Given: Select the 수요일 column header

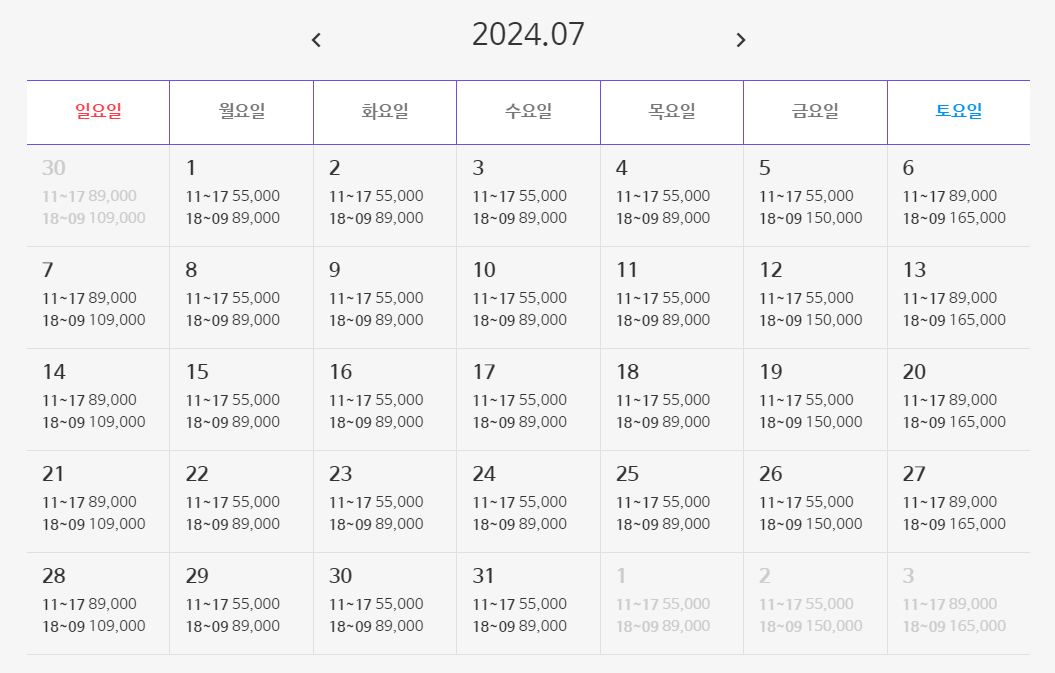Looking at the screenshot, I should (x=528, y=112).
